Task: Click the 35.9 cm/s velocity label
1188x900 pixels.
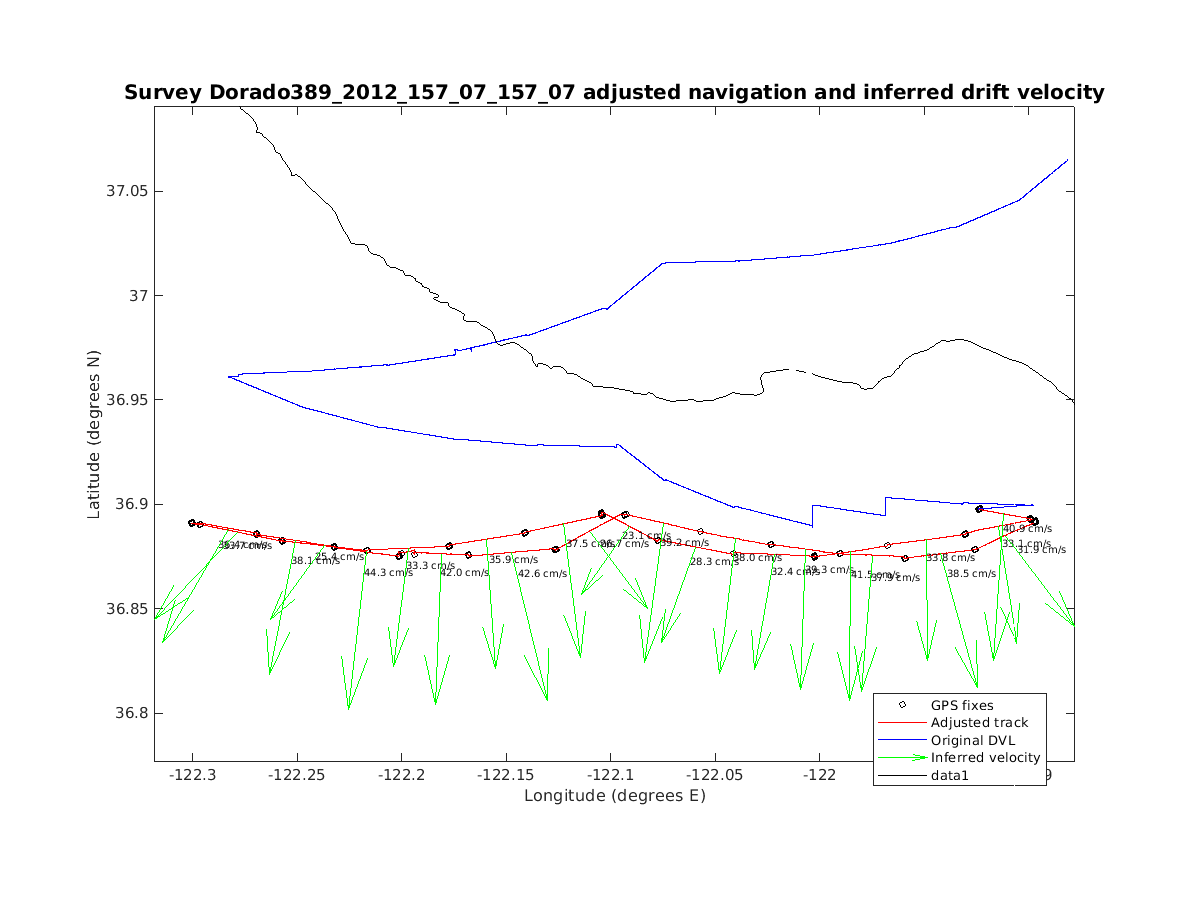Action: click(514, 560)
